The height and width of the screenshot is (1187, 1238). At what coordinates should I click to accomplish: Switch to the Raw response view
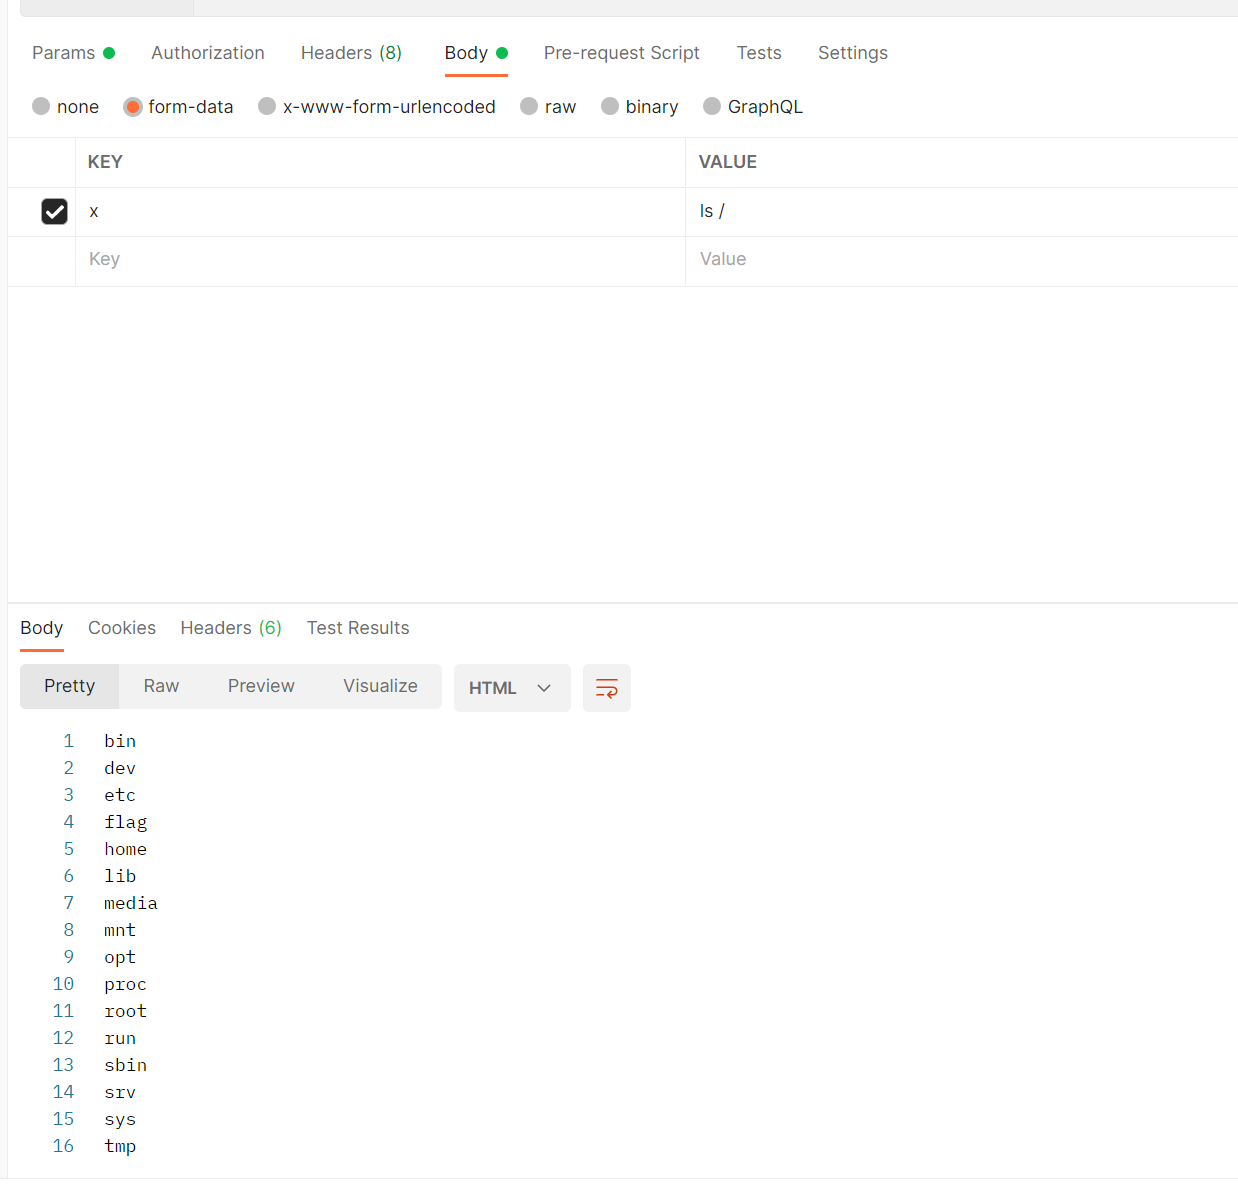point(161,686)
